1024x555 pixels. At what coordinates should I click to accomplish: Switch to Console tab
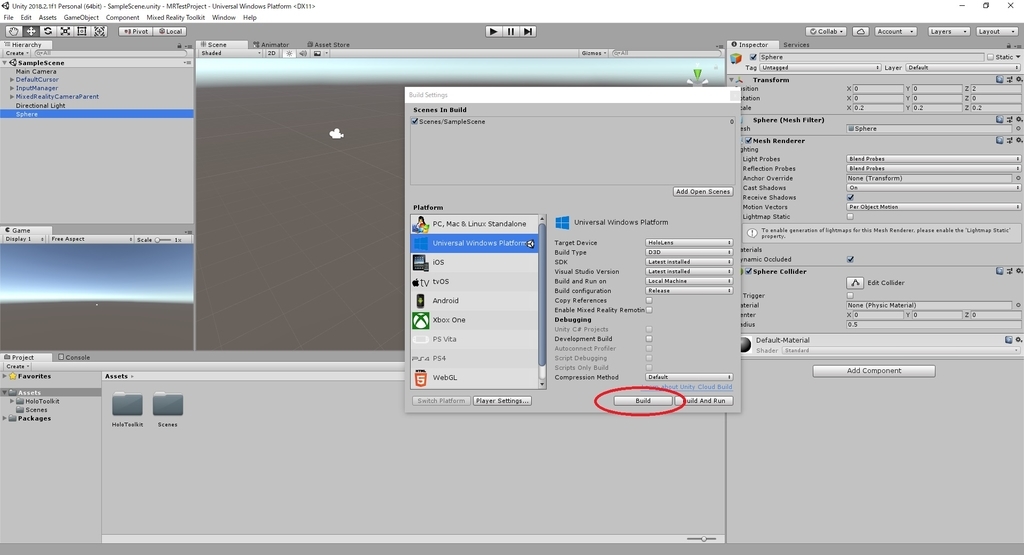tap(74, 357)
